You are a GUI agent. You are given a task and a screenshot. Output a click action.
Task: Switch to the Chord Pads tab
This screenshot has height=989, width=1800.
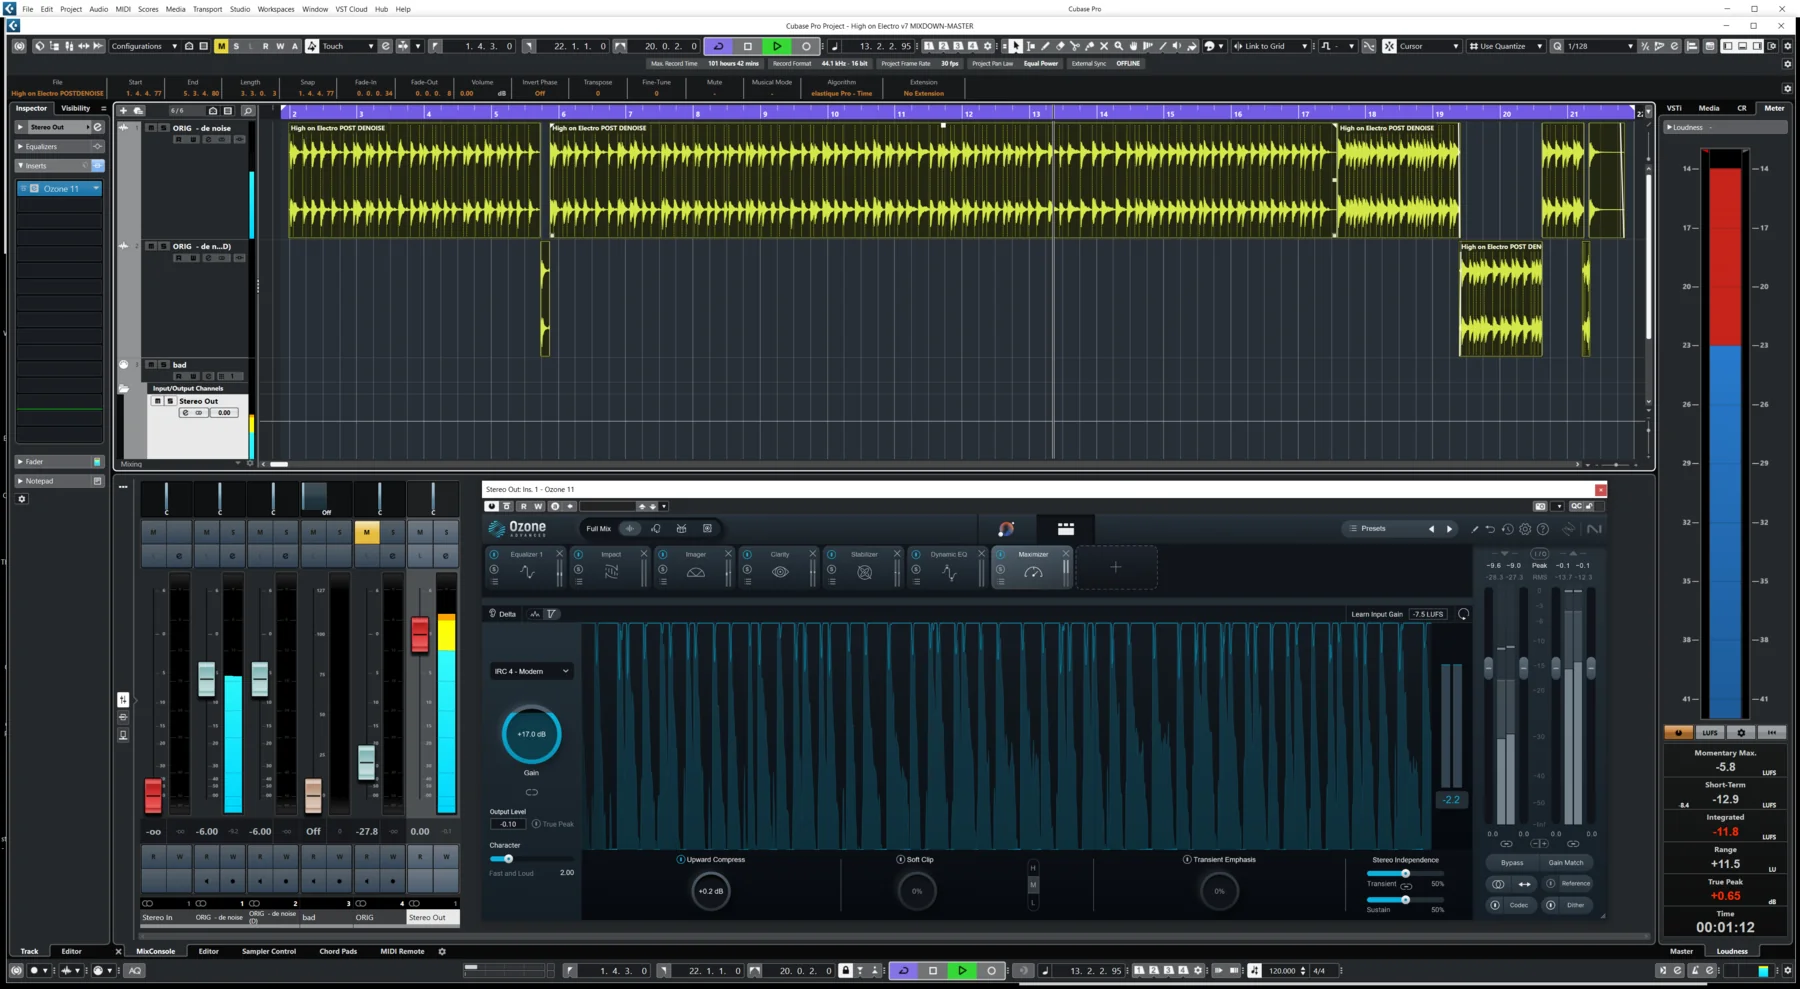(339, 951)
